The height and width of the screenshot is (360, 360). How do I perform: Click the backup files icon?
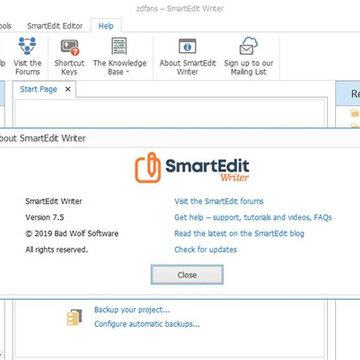[74, 317]
